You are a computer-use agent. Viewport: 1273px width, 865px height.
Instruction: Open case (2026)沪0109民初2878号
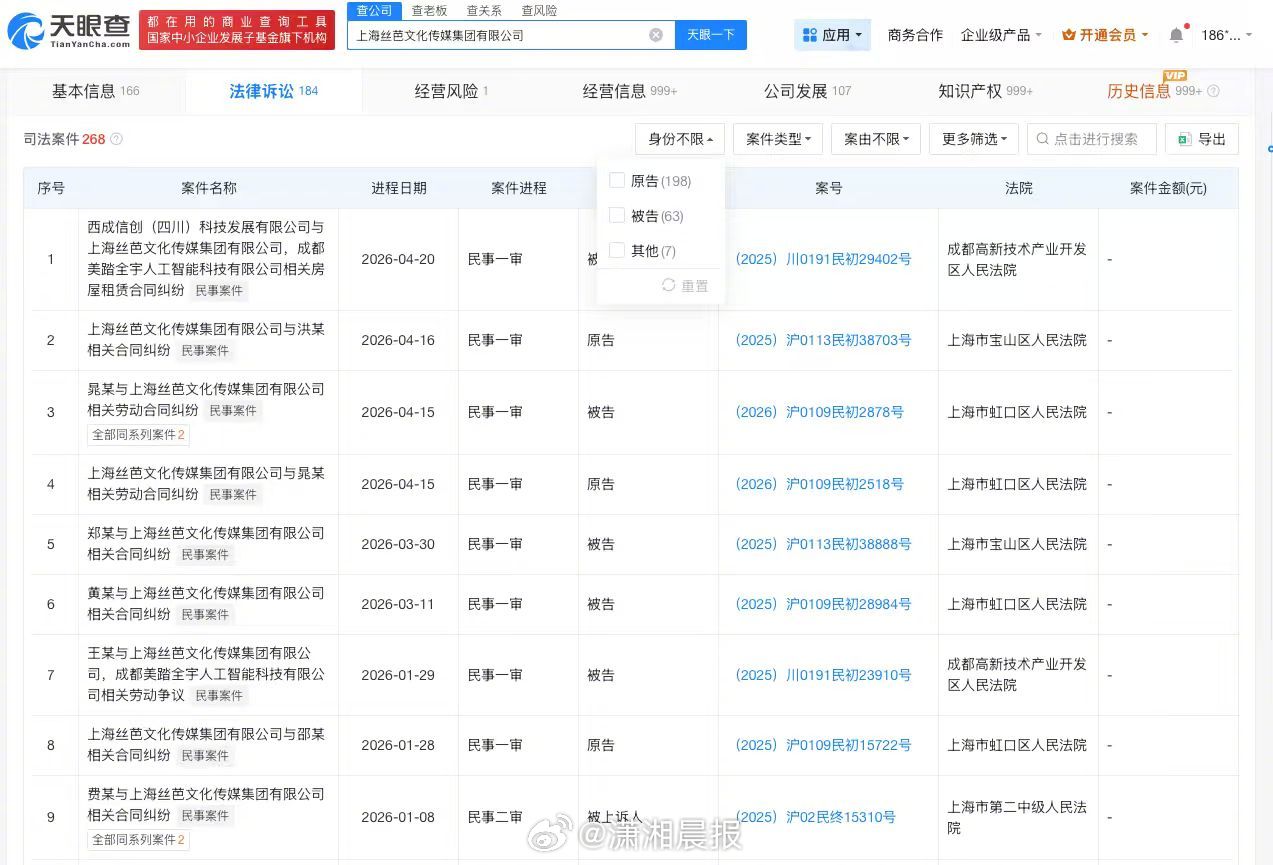[819, 412]
